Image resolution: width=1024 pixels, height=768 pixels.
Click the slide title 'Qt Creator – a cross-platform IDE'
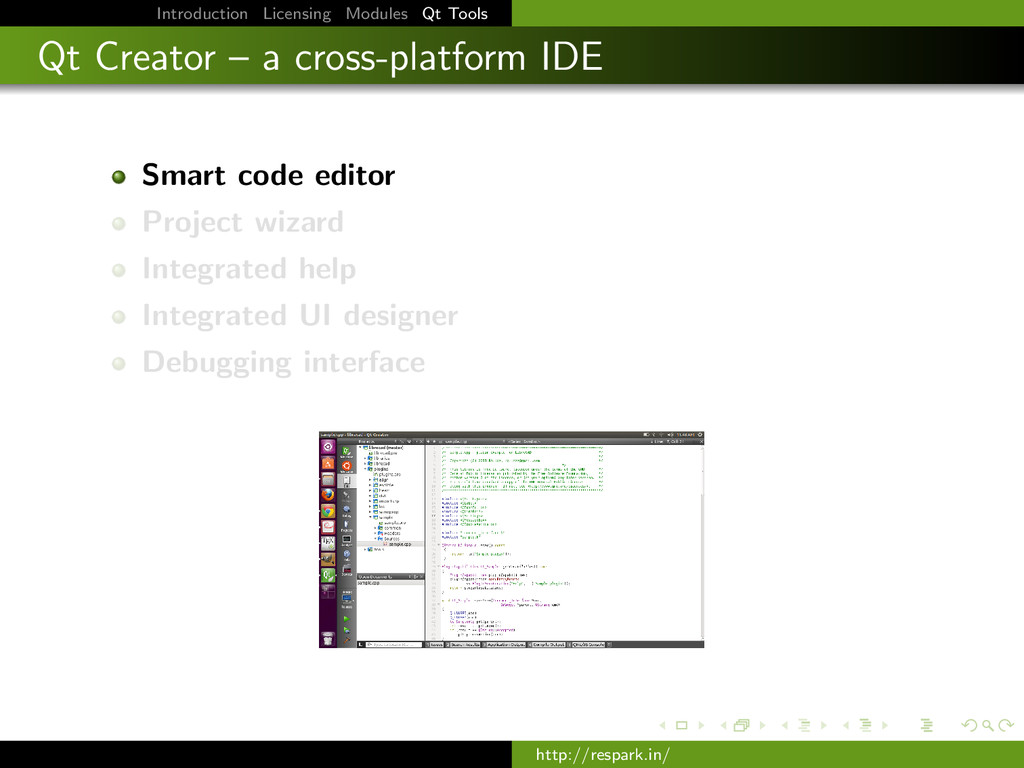point(320,57)
